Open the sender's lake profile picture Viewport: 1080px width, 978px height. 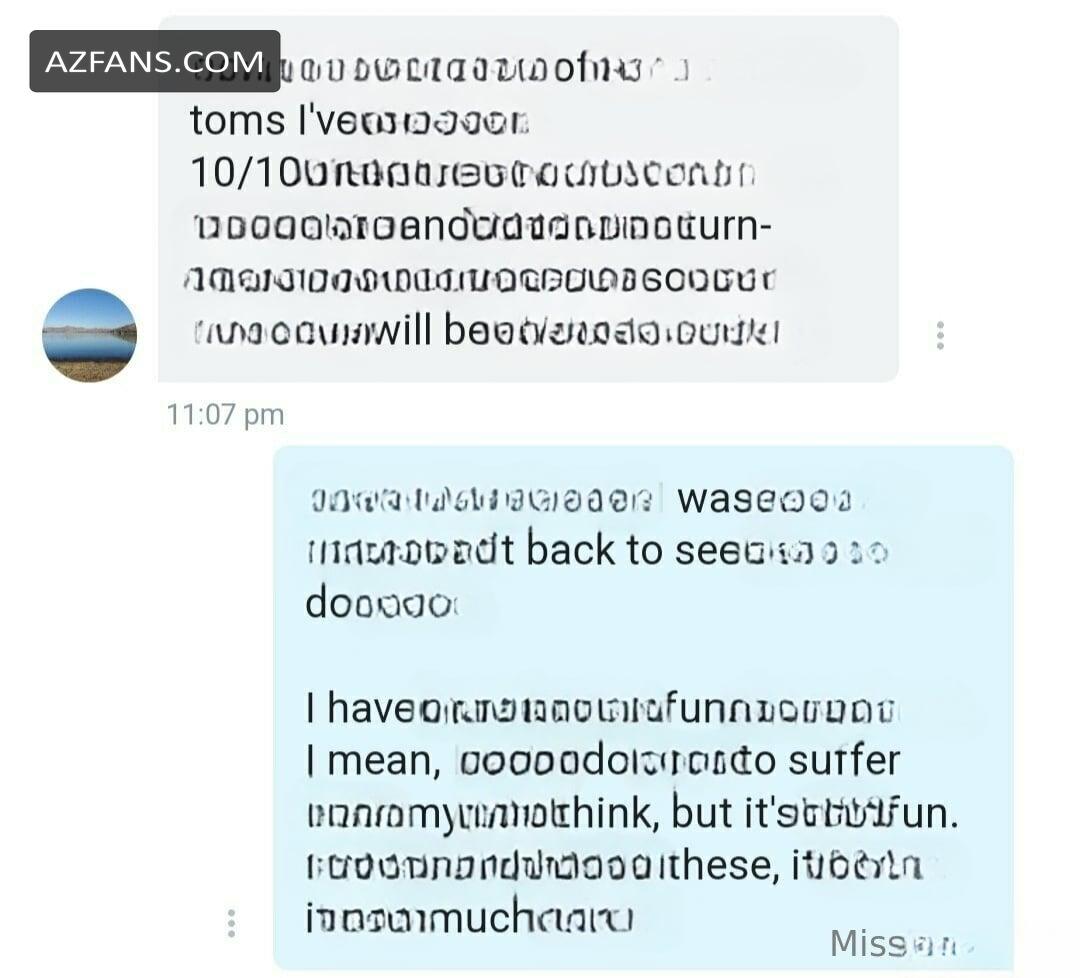[90, 335]
